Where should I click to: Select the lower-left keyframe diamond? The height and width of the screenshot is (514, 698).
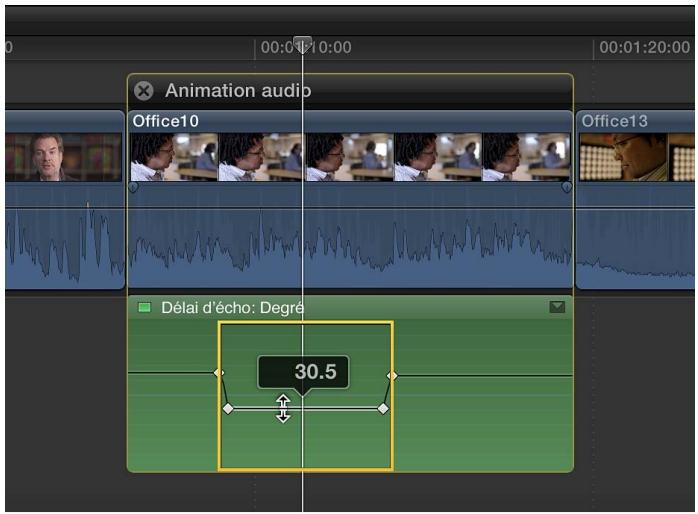coord(227,409)
